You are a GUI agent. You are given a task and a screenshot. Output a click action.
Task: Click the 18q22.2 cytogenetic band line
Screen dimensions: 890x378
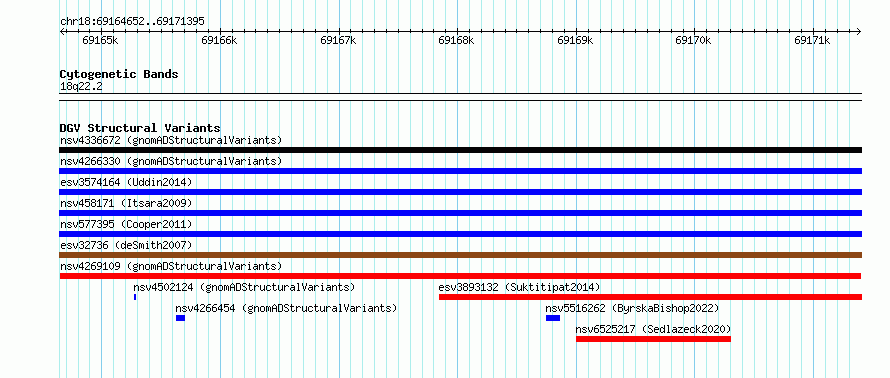point(460,97)
